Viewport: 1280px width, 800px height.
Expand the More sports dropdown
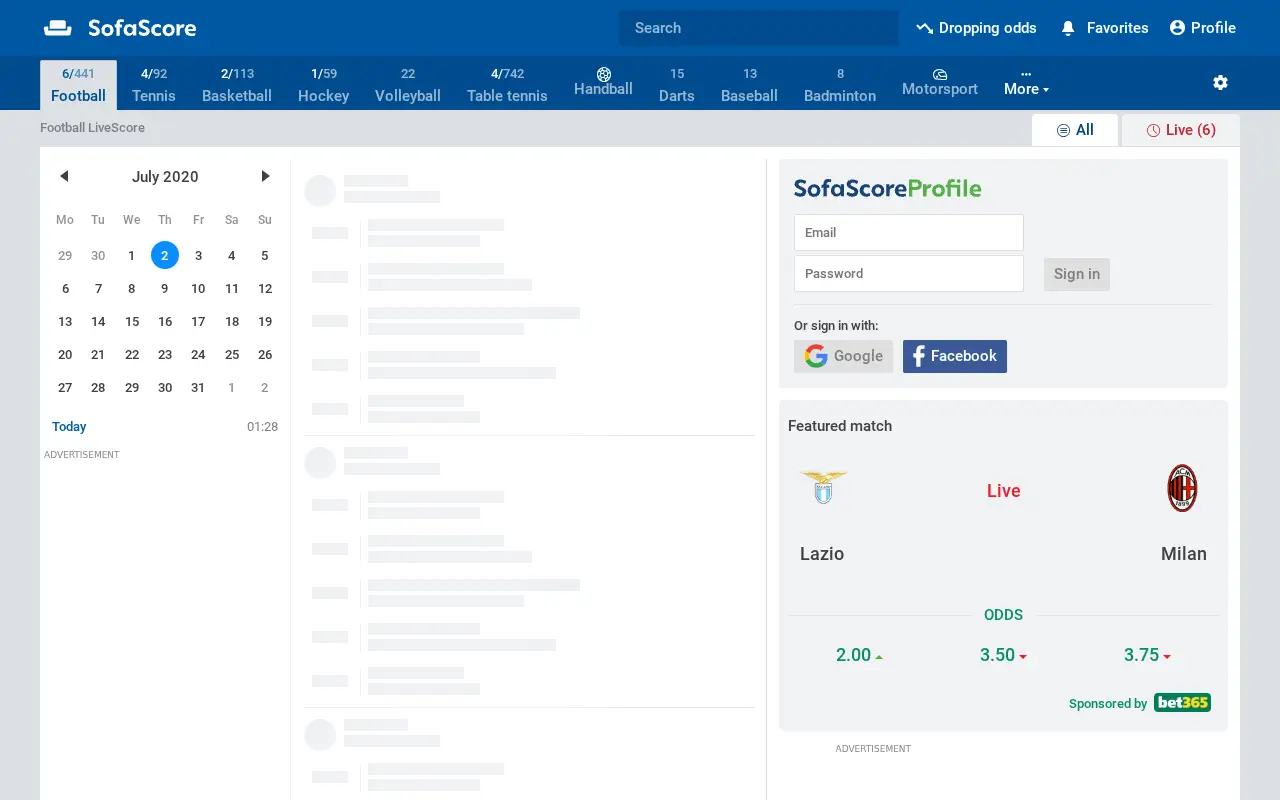[x=1026, y=83]
